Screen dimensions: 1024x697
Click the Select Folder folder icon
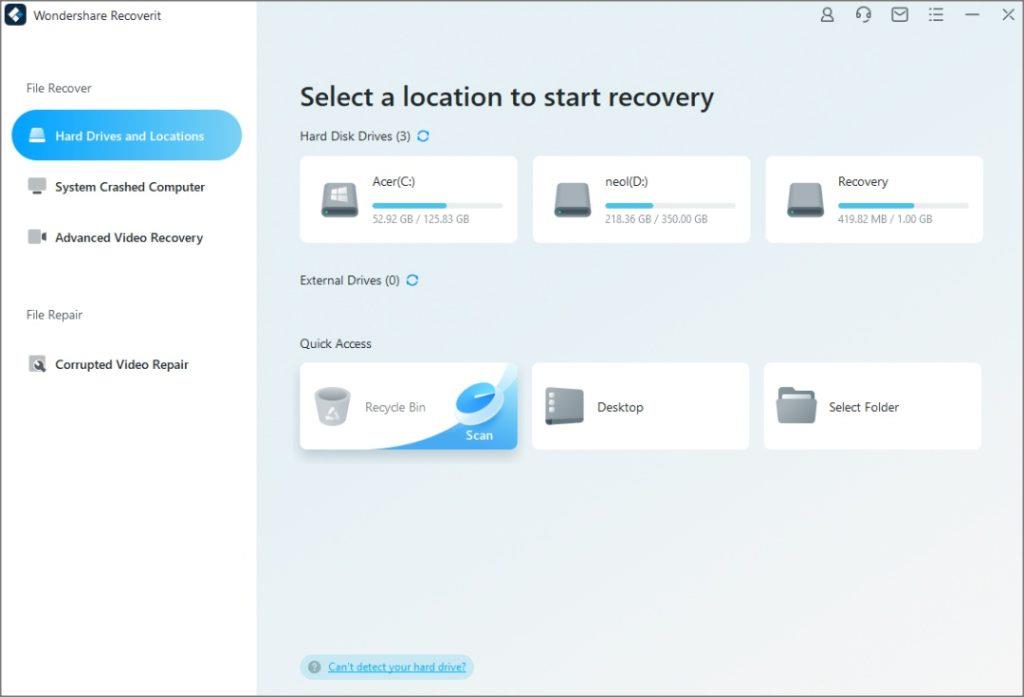(x=796, y=406)
